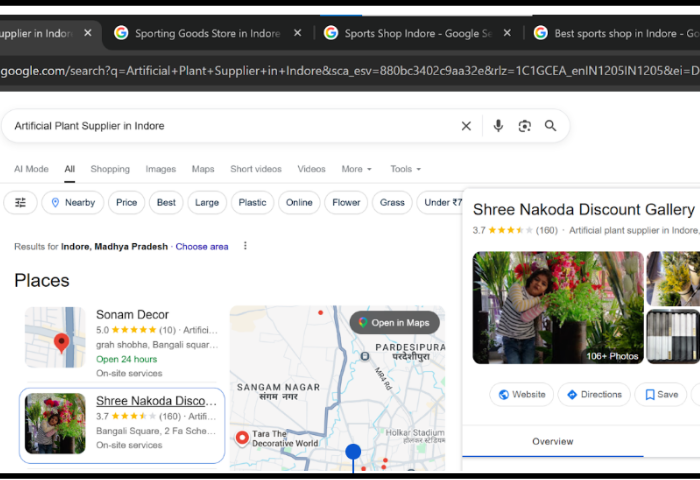Clear the search box text
This screenshot has height=480, width=700.
click(x=466, y=126)
